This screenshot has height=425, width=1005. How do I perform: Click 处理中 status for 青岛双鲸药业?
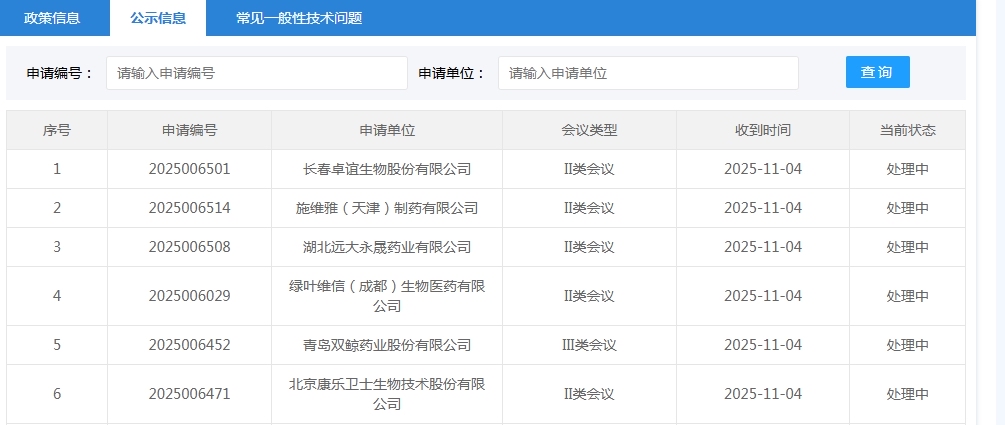click(908, 345)
